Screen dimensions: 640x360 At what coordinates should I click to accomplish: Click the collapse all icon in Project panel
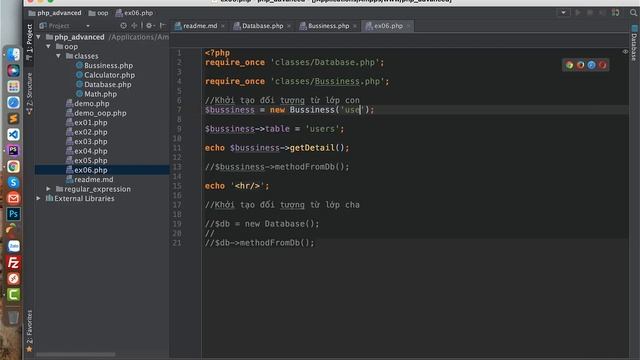point(134,26)
